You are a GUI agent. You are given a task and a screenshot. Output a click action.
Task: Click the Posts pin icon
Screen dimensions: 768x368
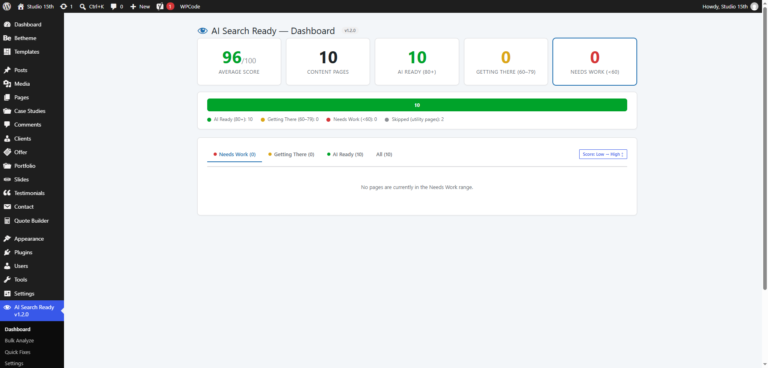(7, 70)
